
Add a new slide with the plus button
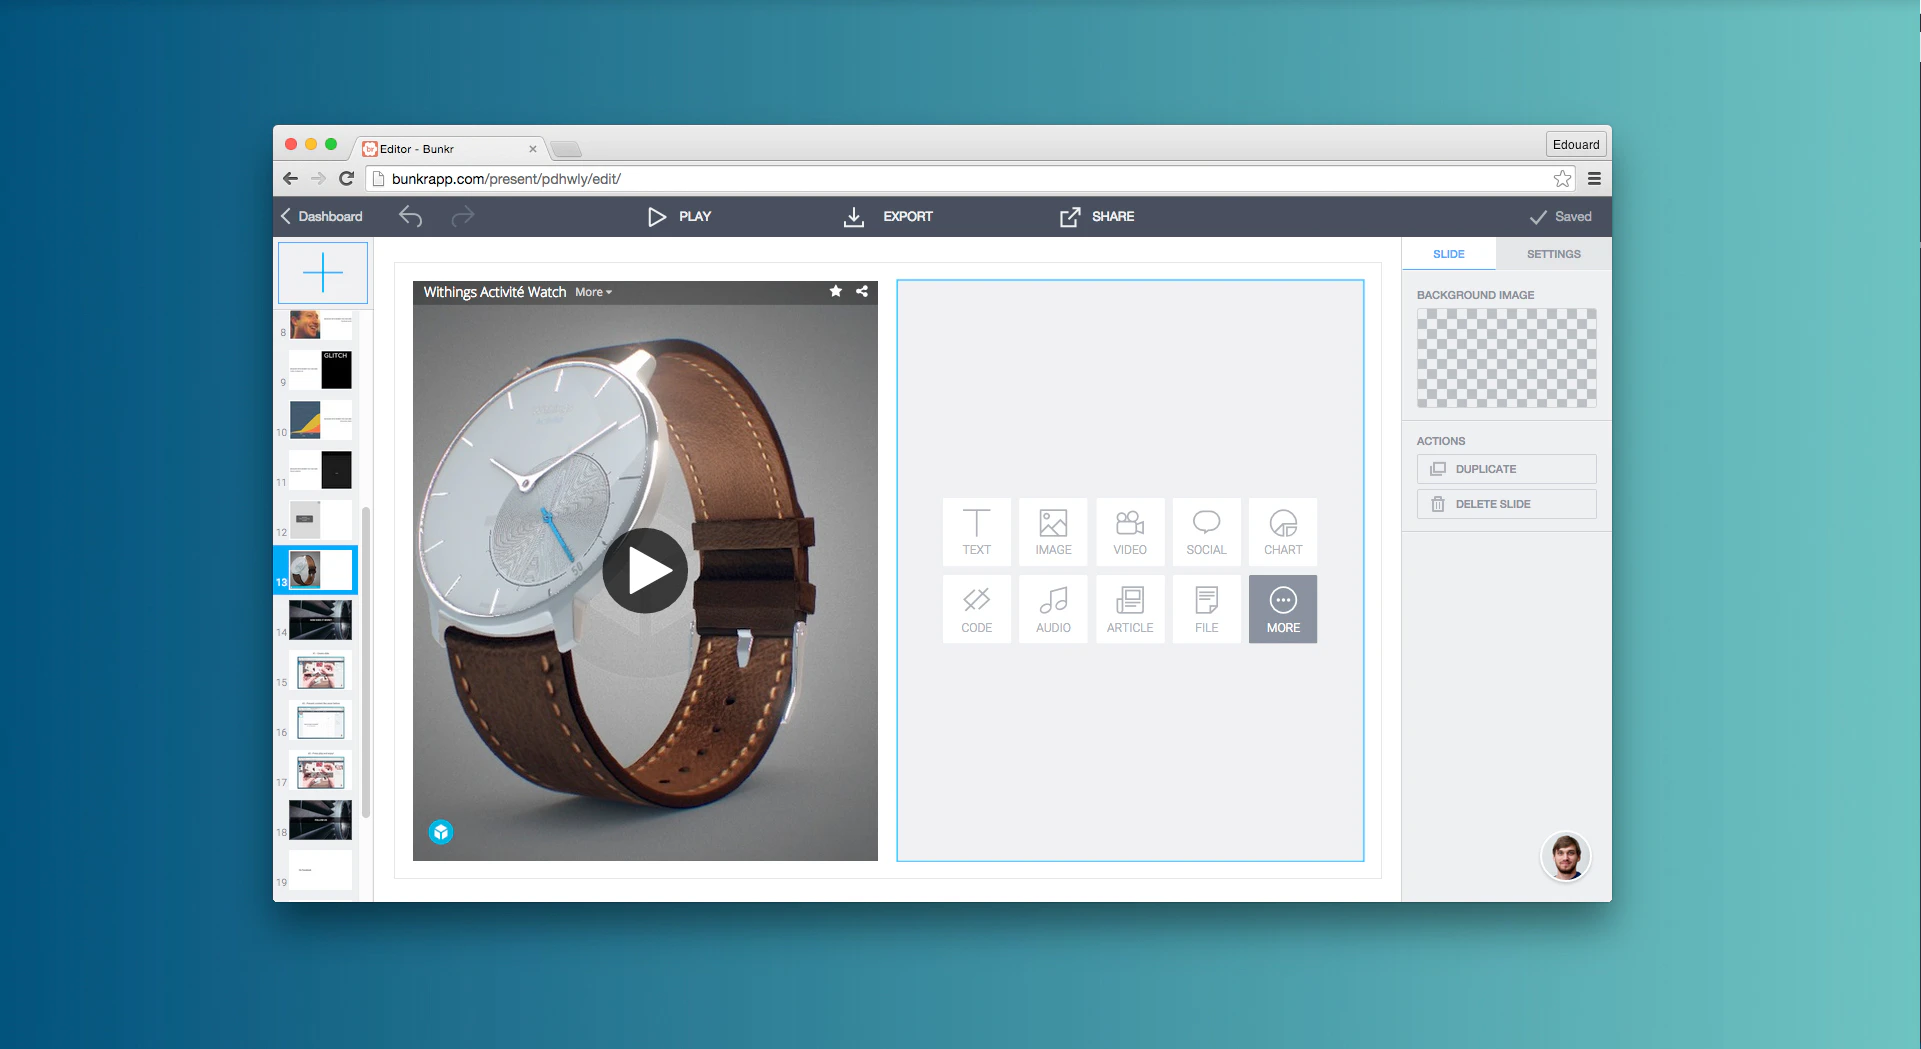point(322,273)
